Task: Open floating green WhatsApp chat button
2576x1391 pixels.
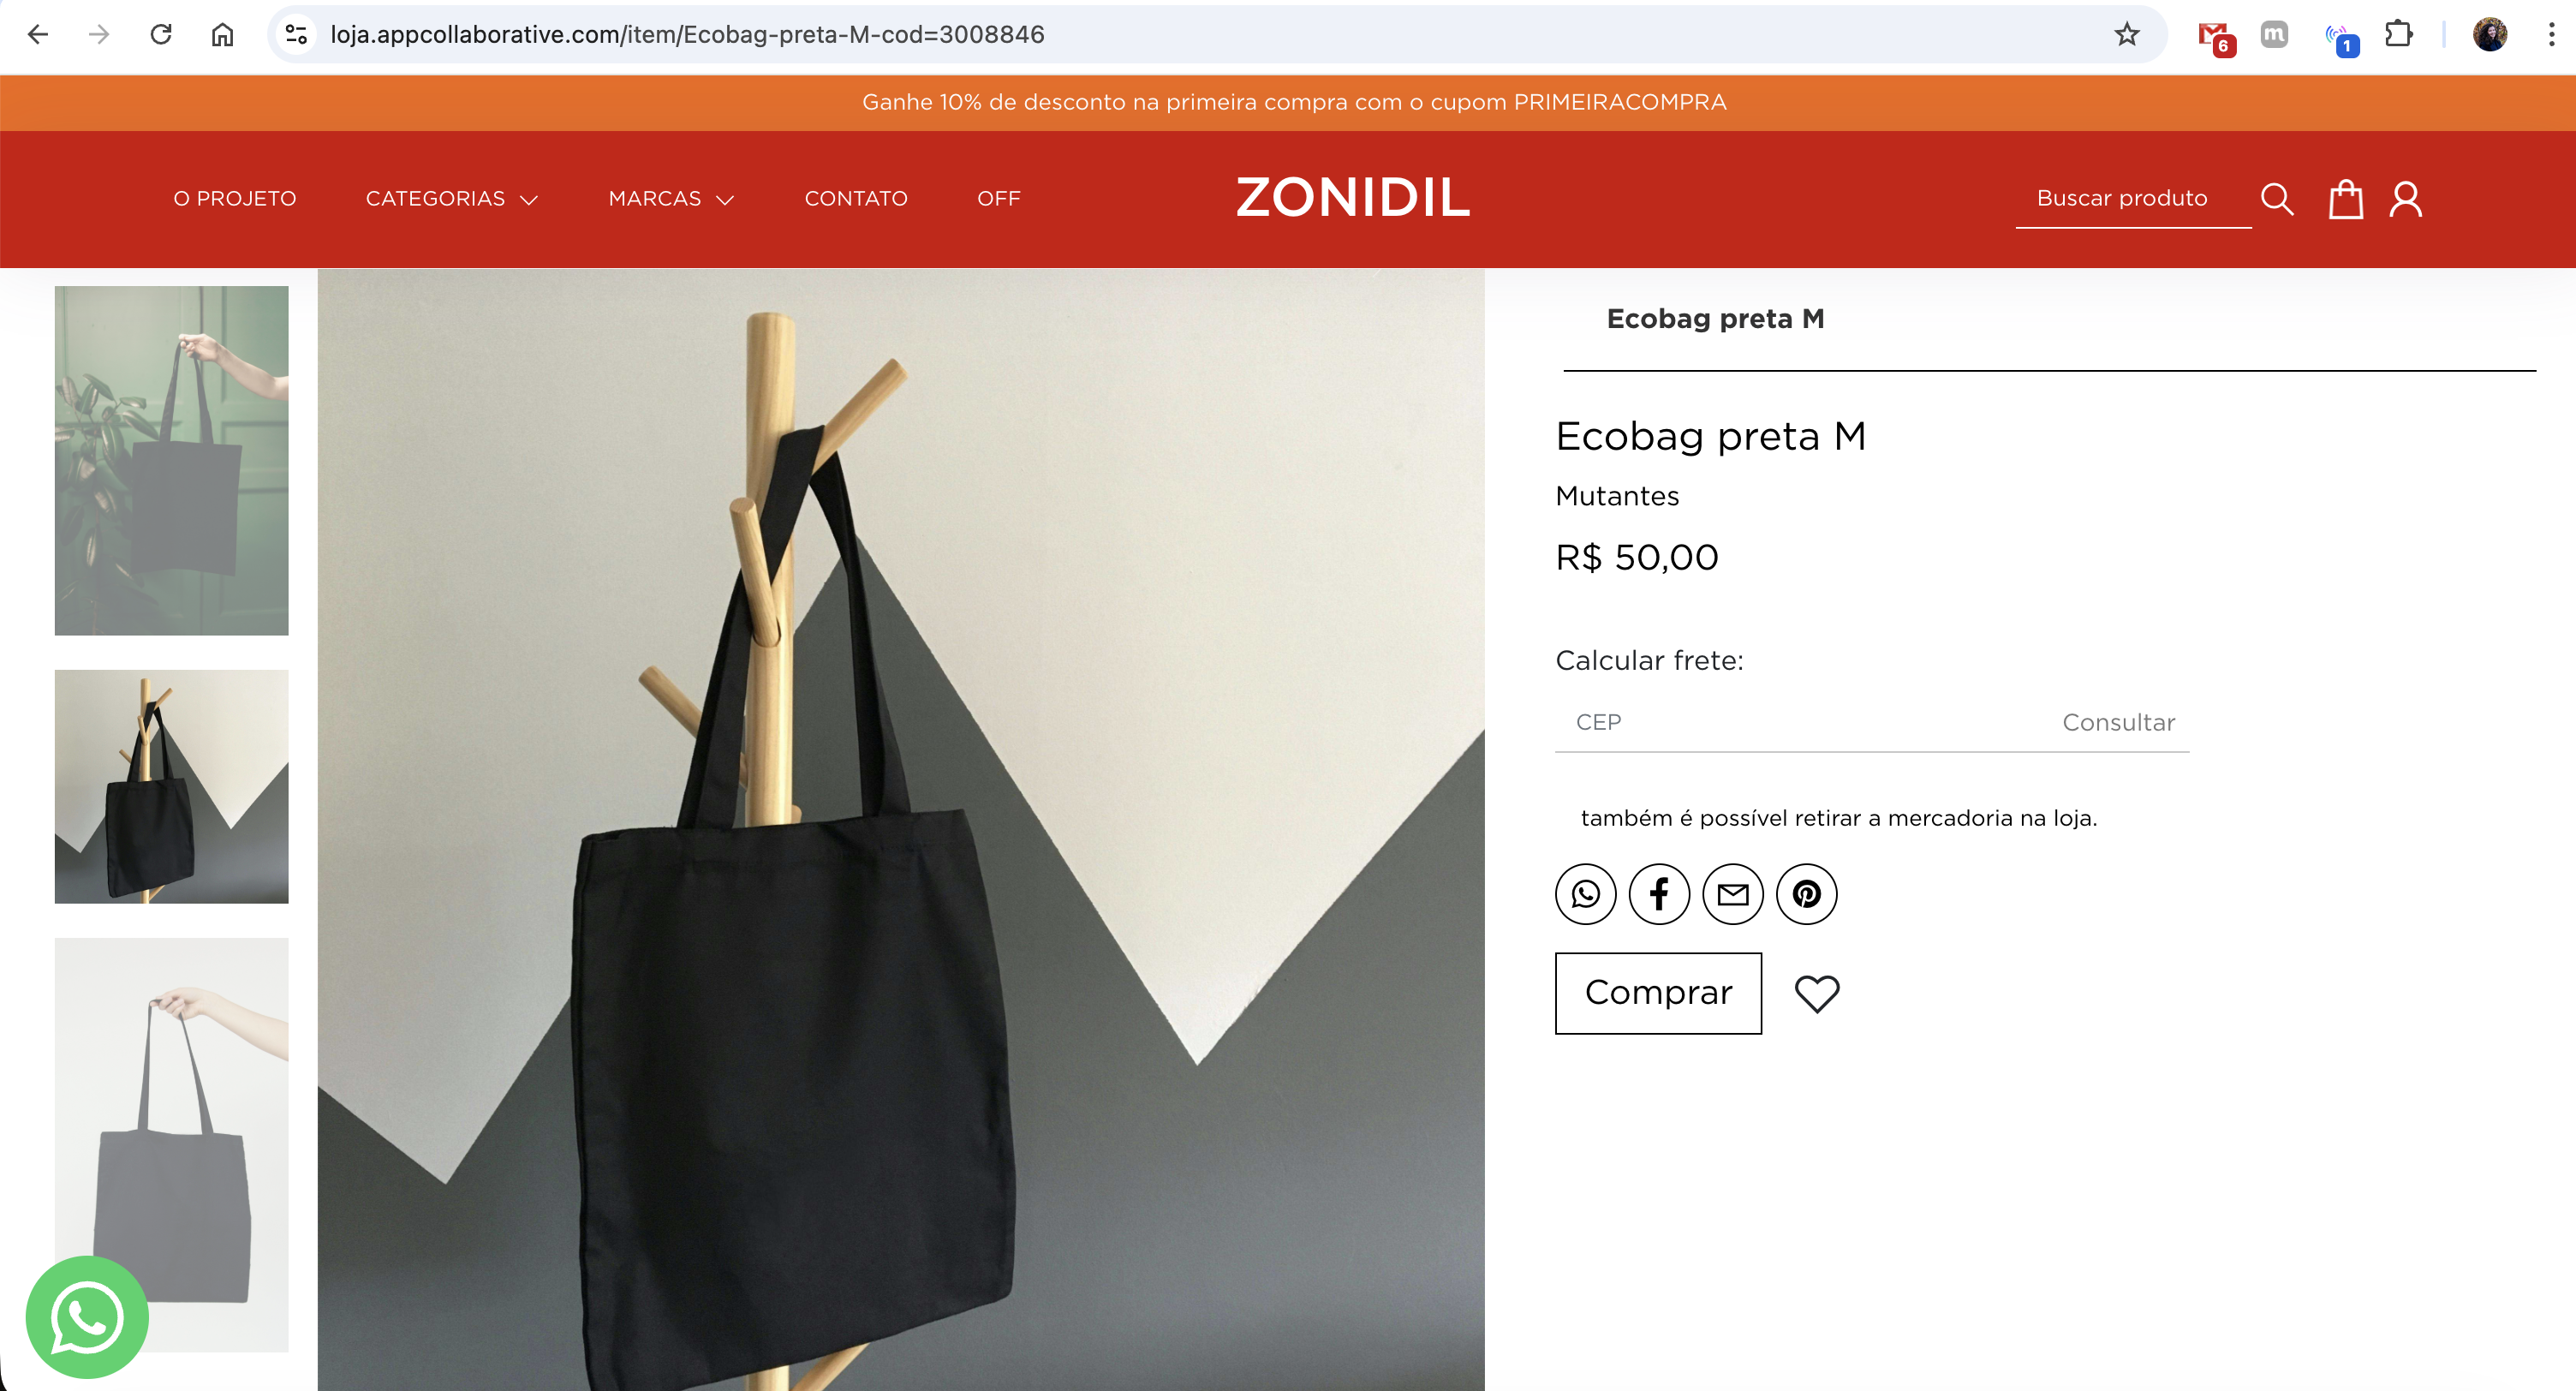Action: point(87,1317)
